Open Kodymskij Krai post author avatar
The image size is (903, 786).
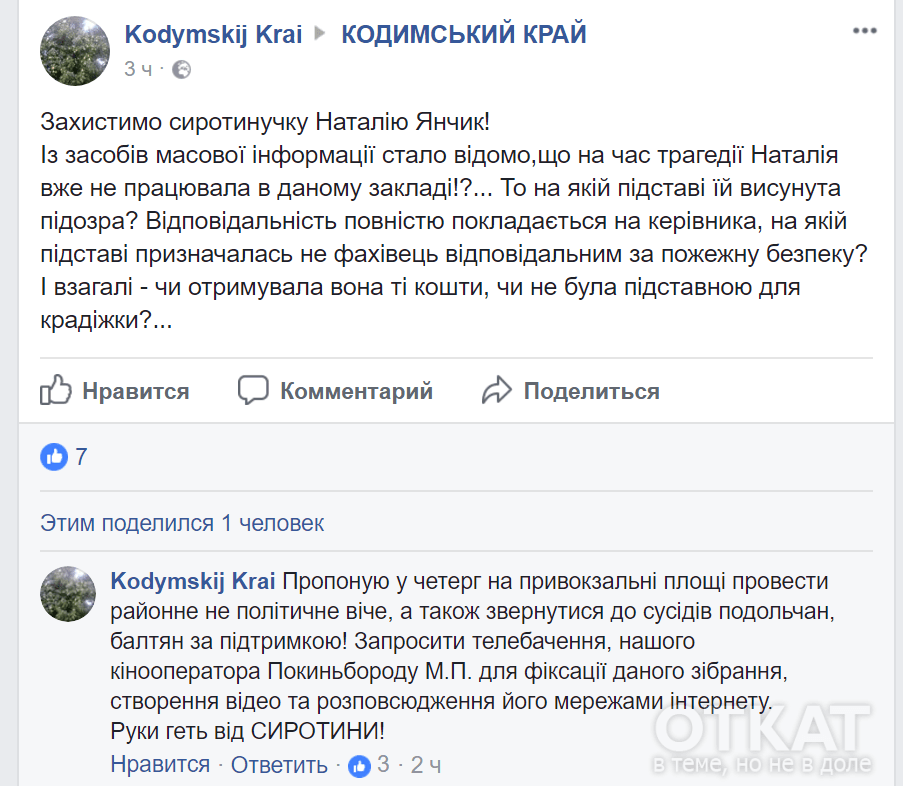(75, 51)
